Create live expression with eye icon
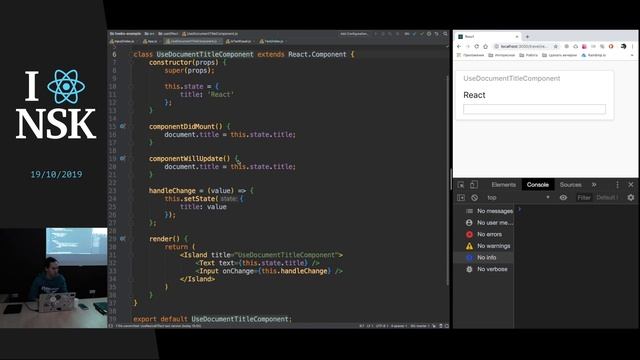 tap(563, 198)
